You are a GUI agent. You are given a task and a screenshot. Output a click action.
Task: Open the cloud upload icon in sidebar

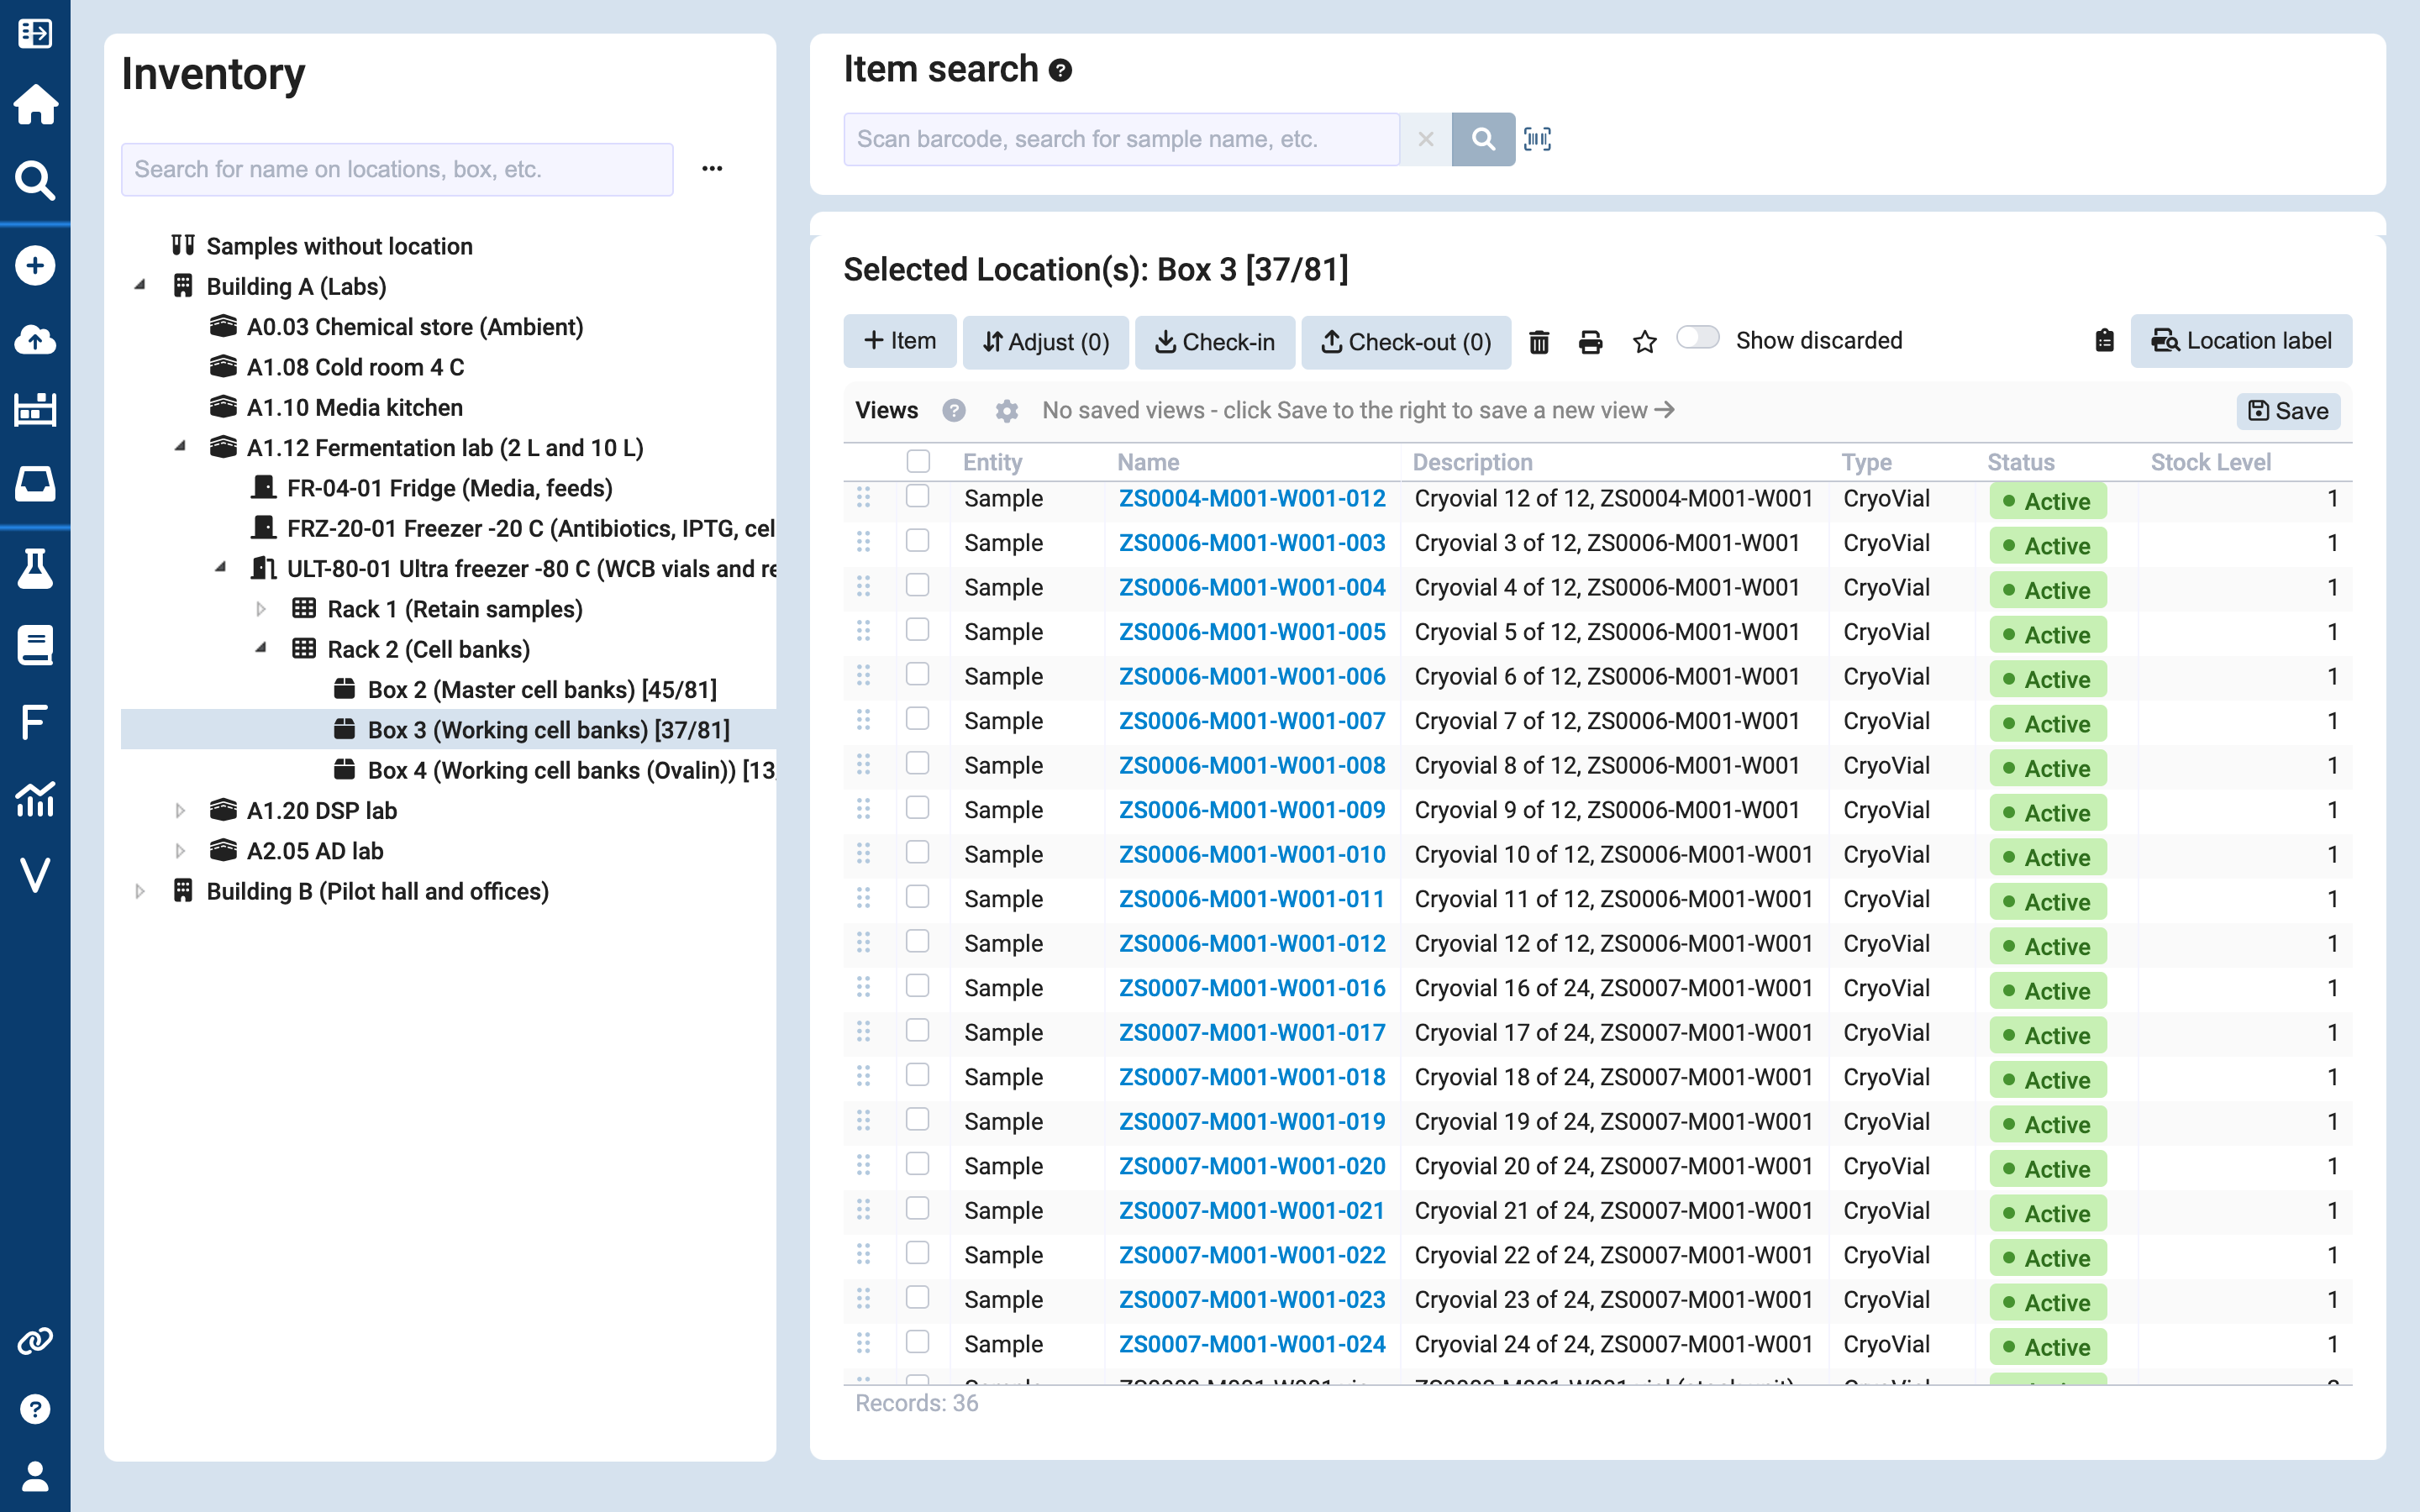(x=35, y=340)
